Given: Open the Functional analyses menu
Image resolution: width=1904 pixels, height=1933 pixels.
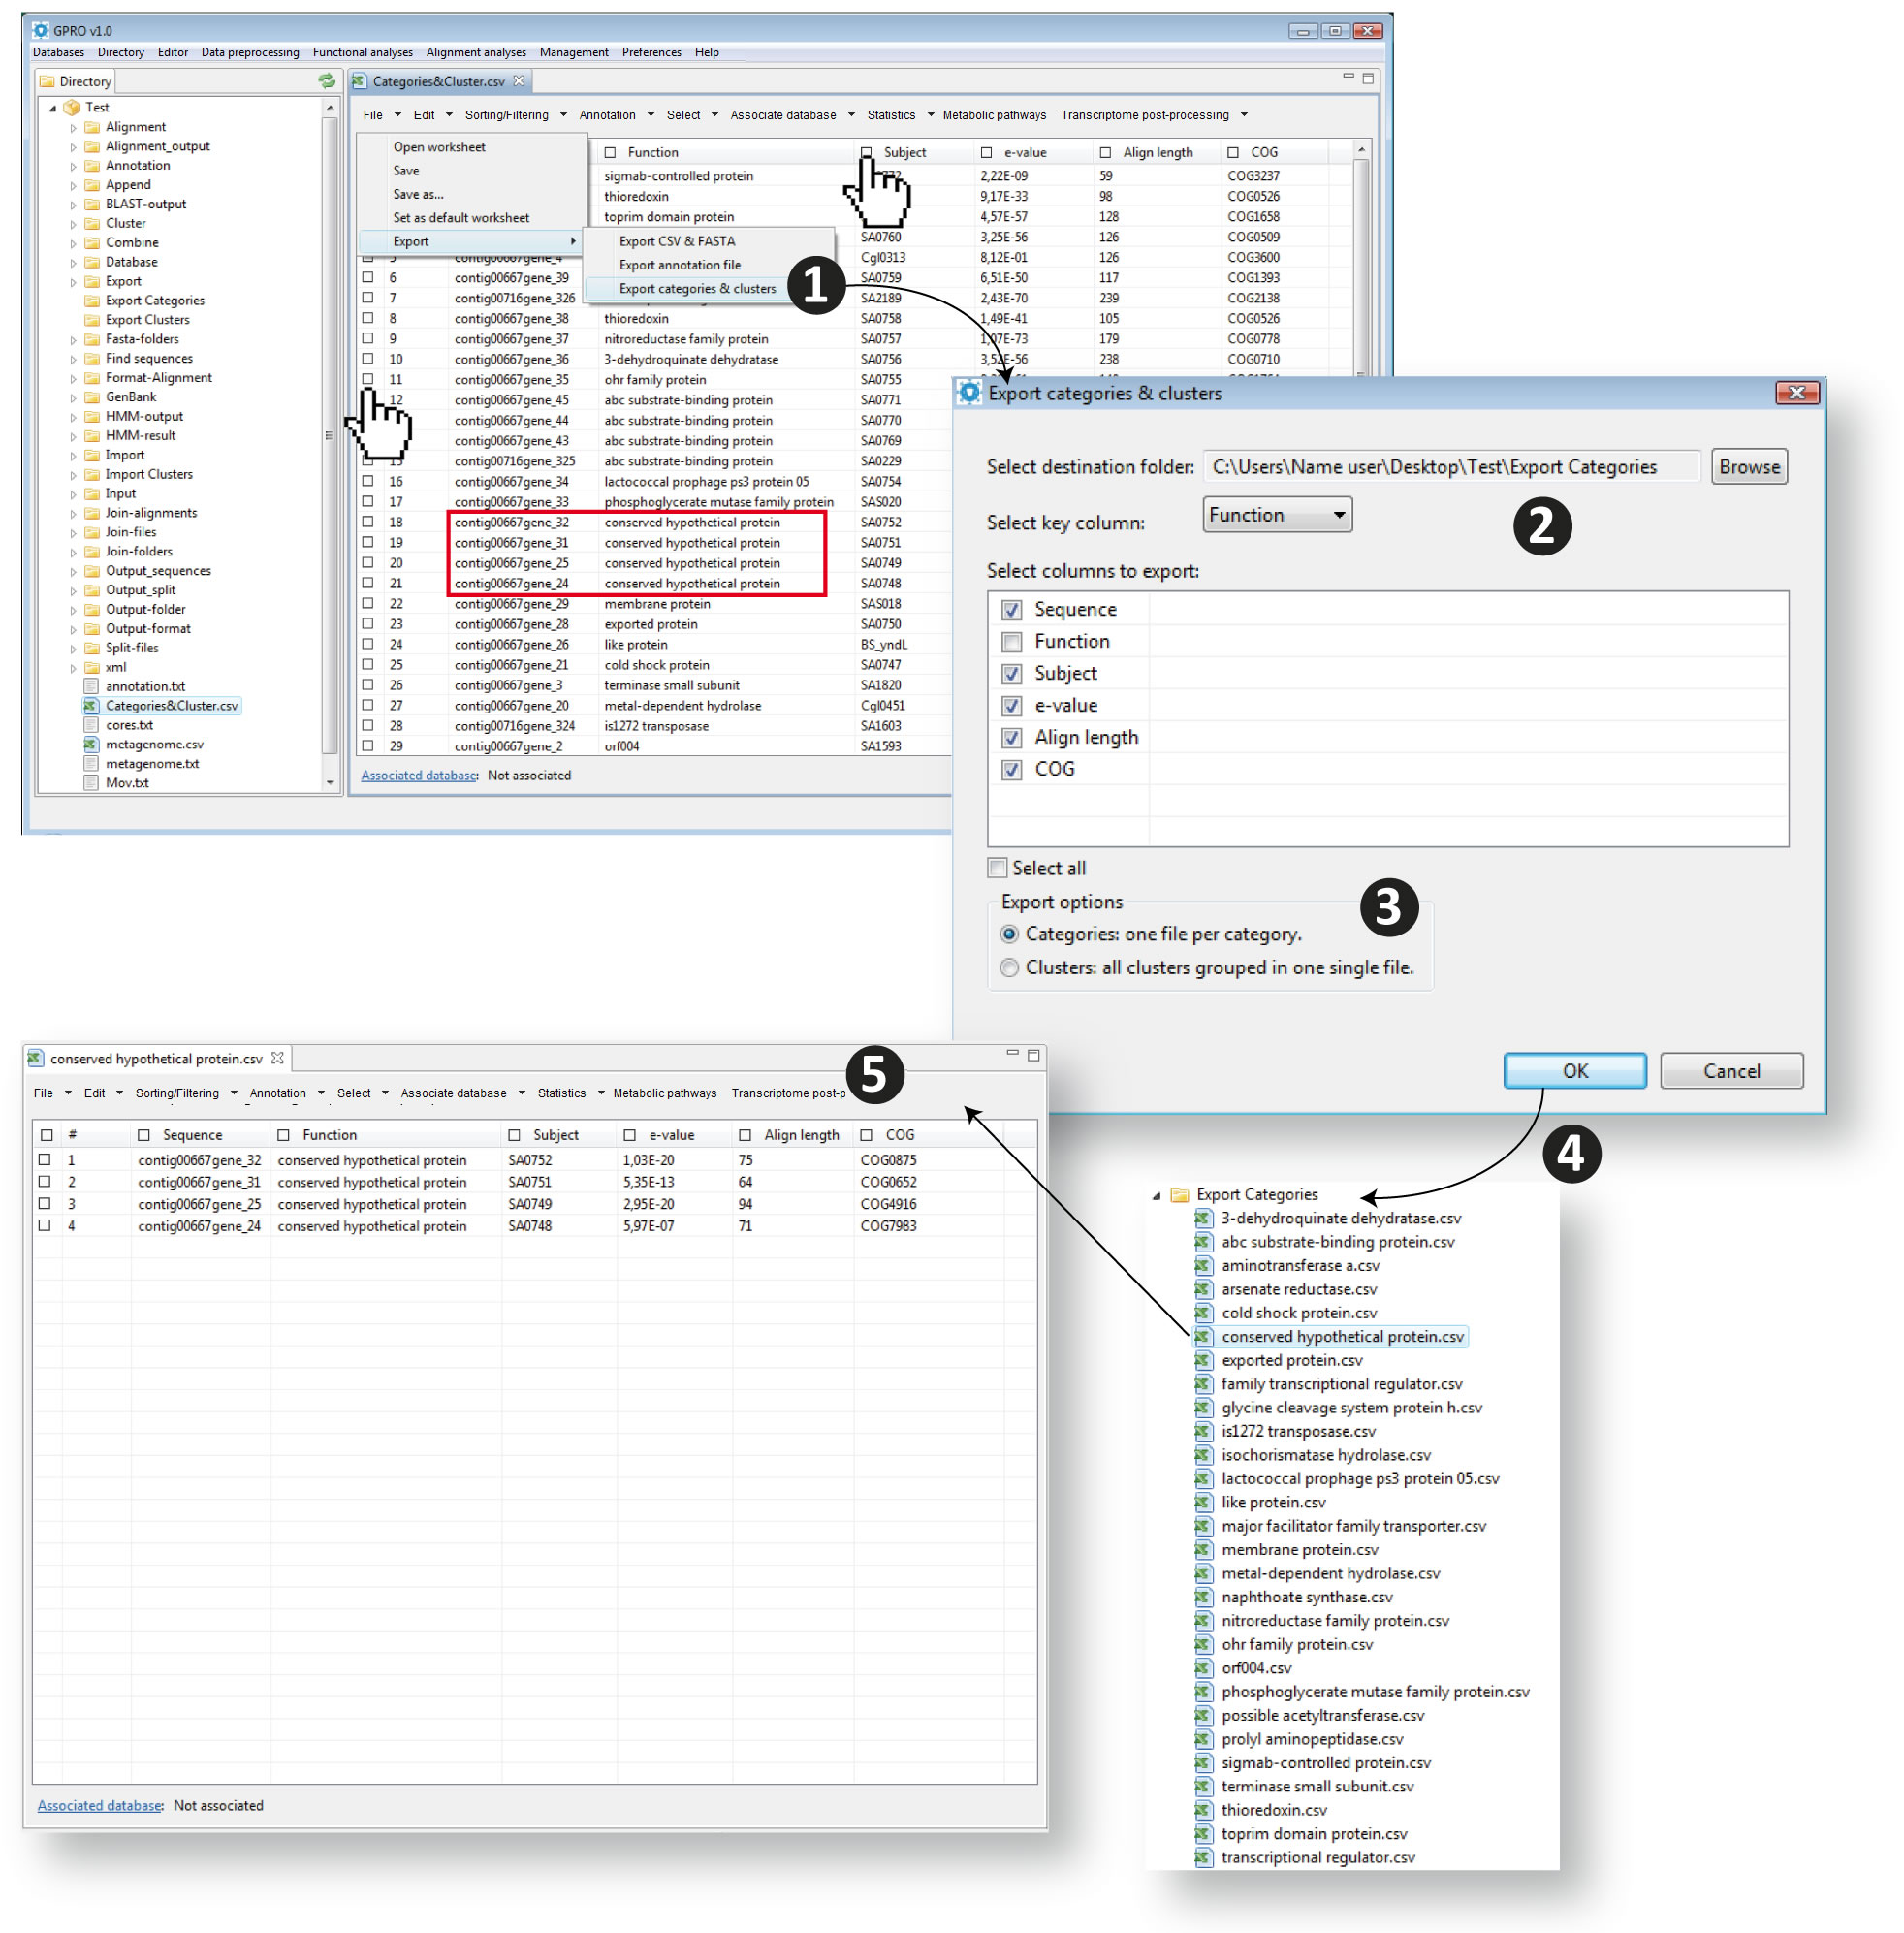Looking at the screenshot, I should pyautogui.click(x=362, y=52).
